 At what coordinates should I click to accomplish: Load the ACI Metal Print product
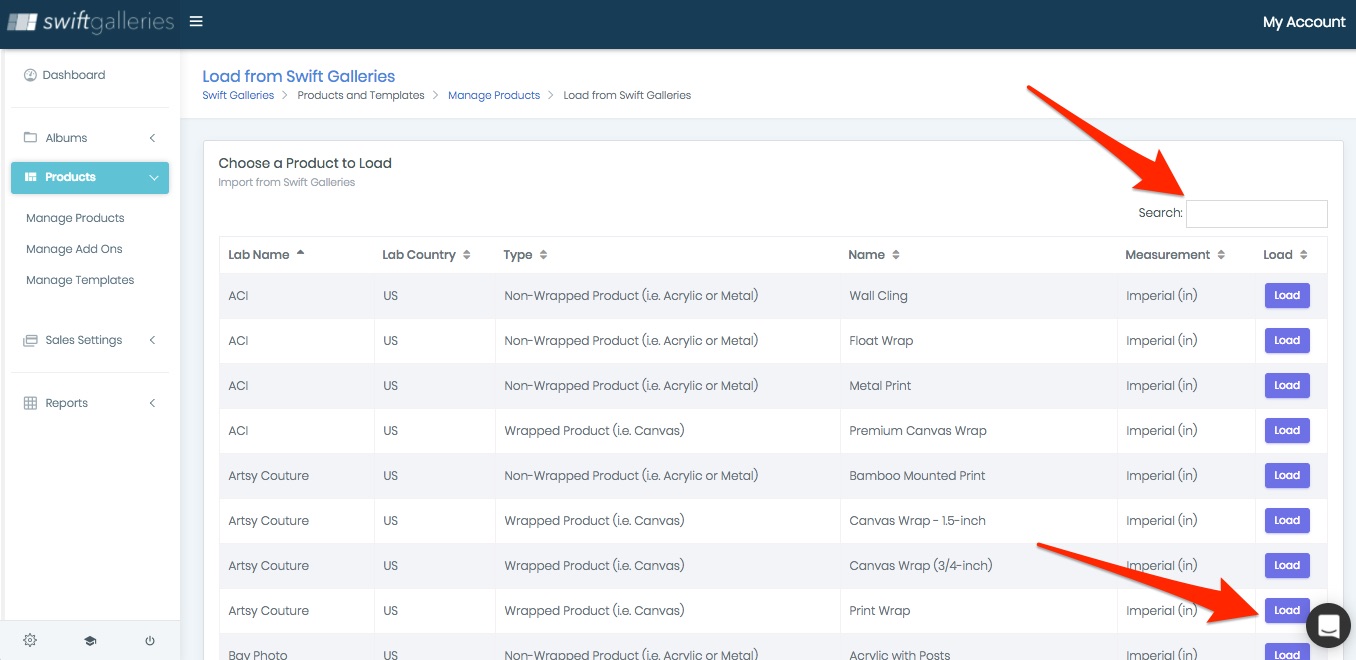(x=1287, y=386)
